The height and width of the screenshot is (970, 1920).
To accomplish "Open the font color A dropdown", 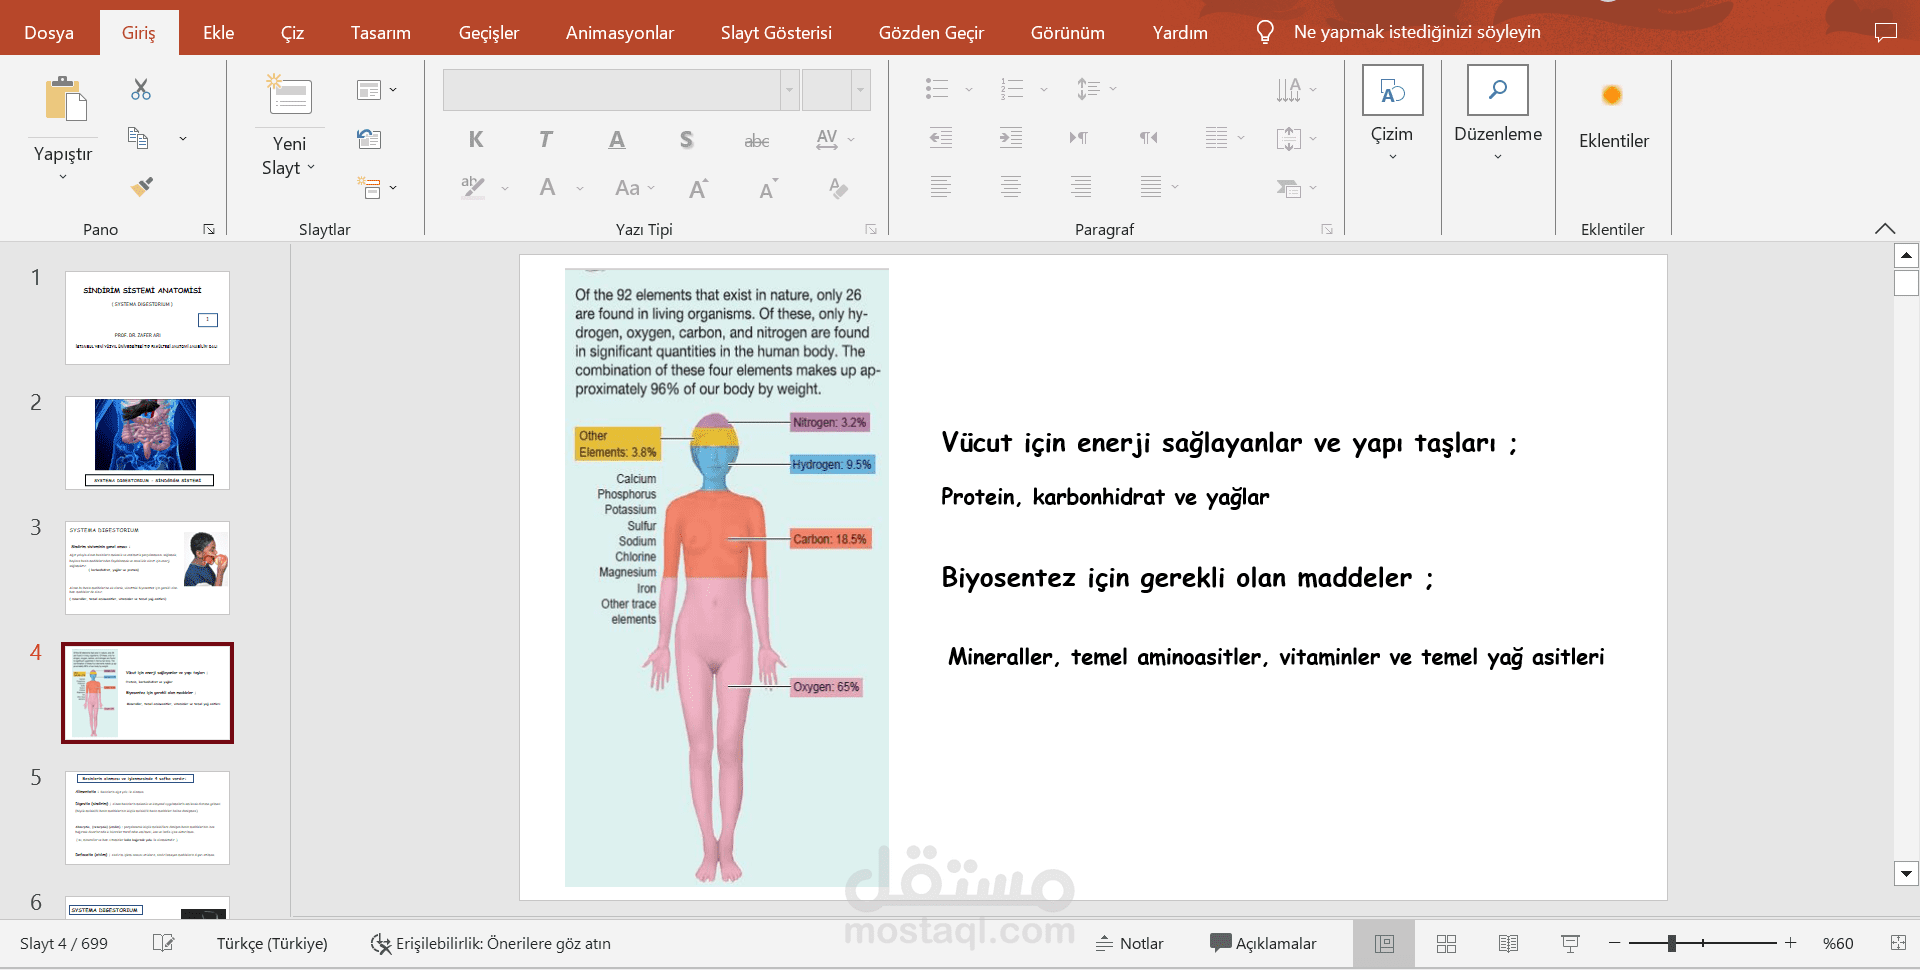I will 580,188.
